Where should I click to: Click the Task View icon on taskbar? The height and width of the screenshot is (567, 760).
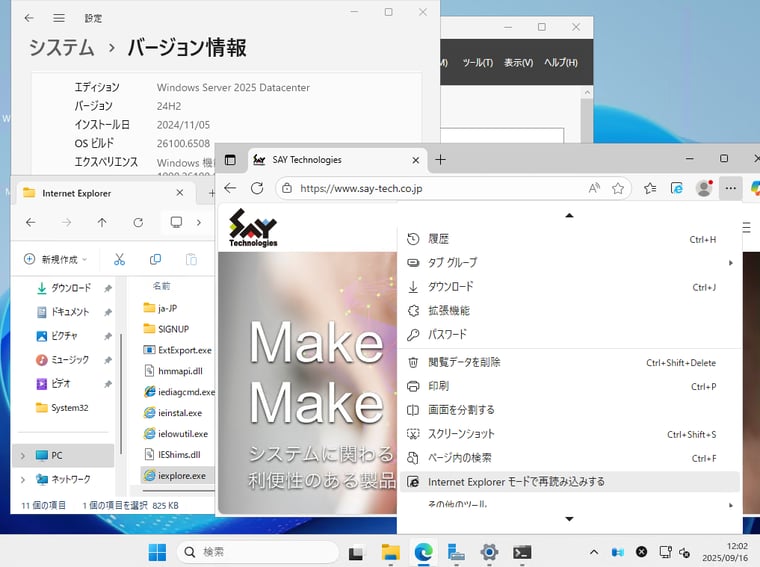[356, 552]
